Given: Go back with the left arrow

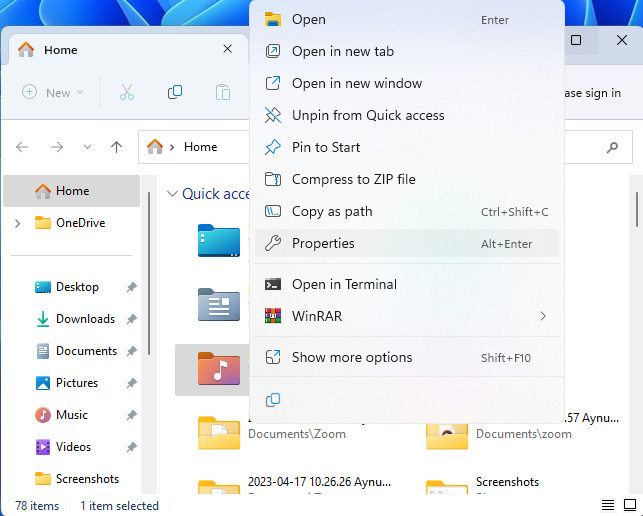Looking at the screenshot, I should click(22, 147).
